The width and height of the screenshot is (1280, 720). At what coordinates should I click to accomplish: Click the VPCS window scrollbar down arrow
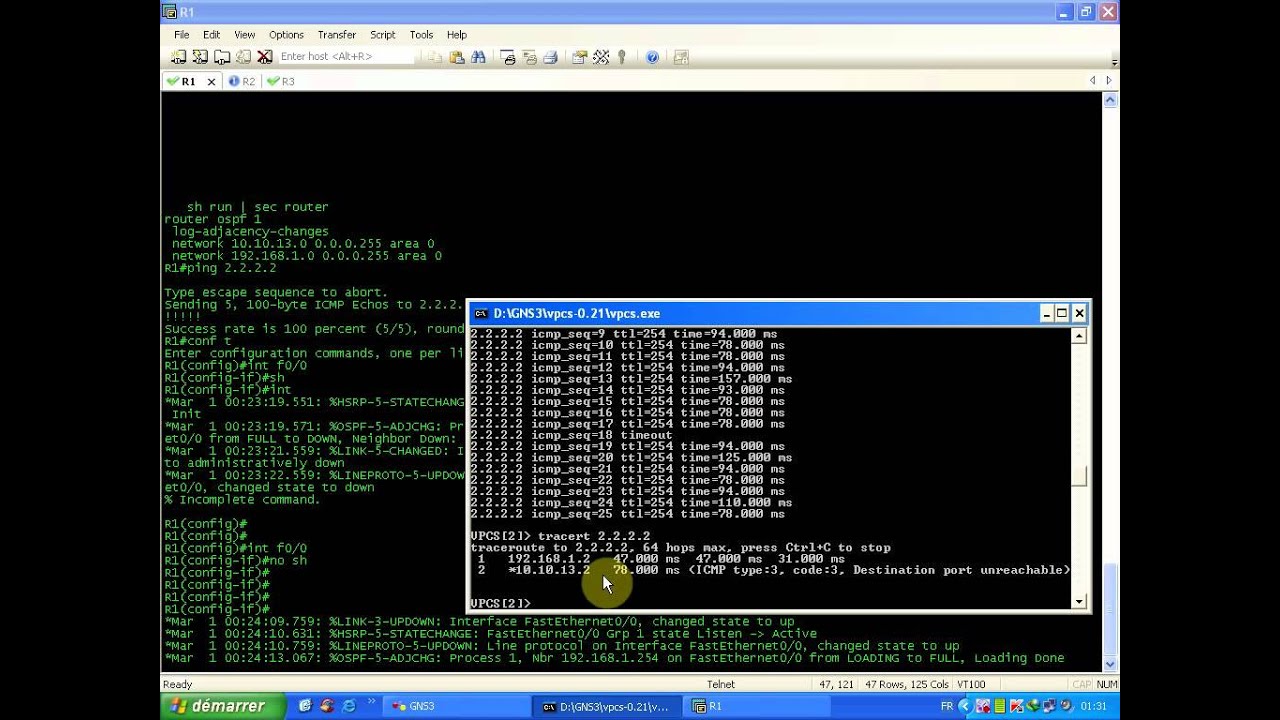coord(1079,601)
